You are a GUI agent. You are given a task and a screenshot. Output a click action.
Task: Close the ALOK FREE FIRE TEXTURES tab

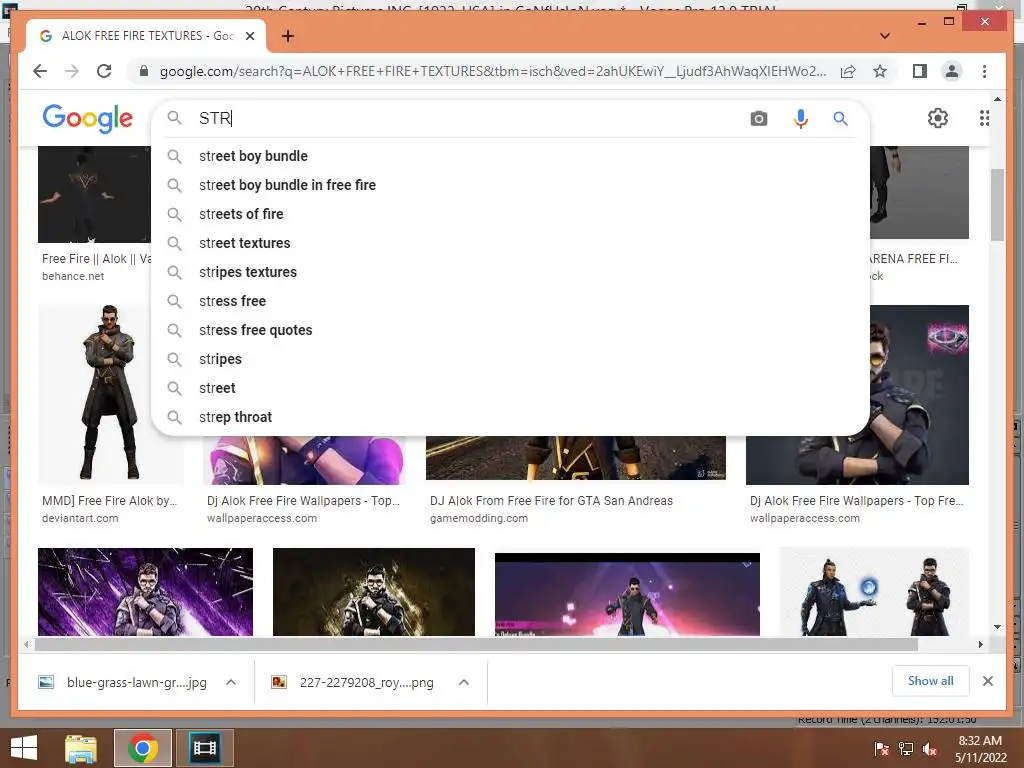tap(249, 36)
